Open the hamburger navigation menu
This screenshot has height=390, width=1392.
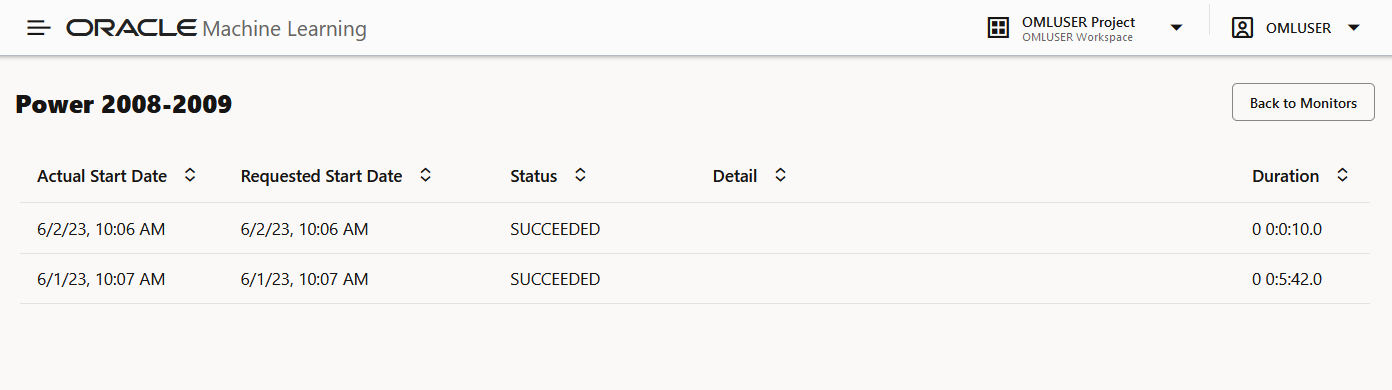tap(39, 28)
